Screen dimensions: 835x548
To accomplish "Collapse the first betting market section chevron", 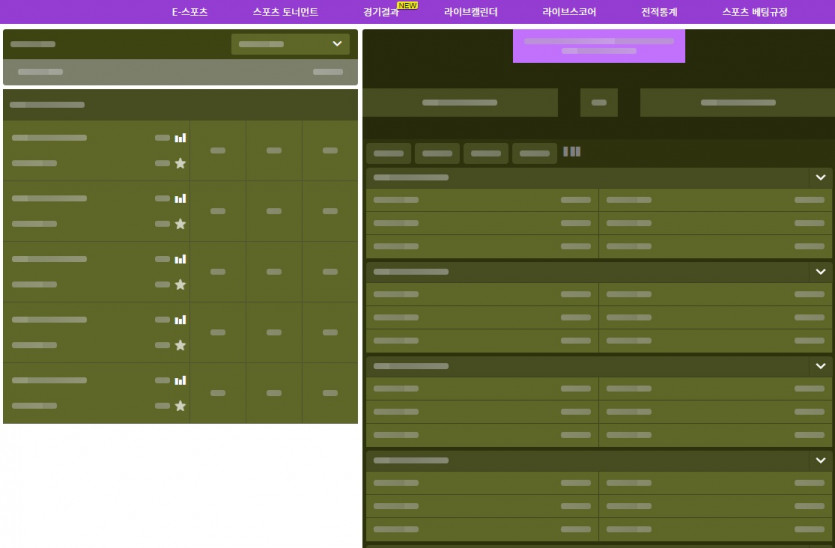I will pos(821,177).
